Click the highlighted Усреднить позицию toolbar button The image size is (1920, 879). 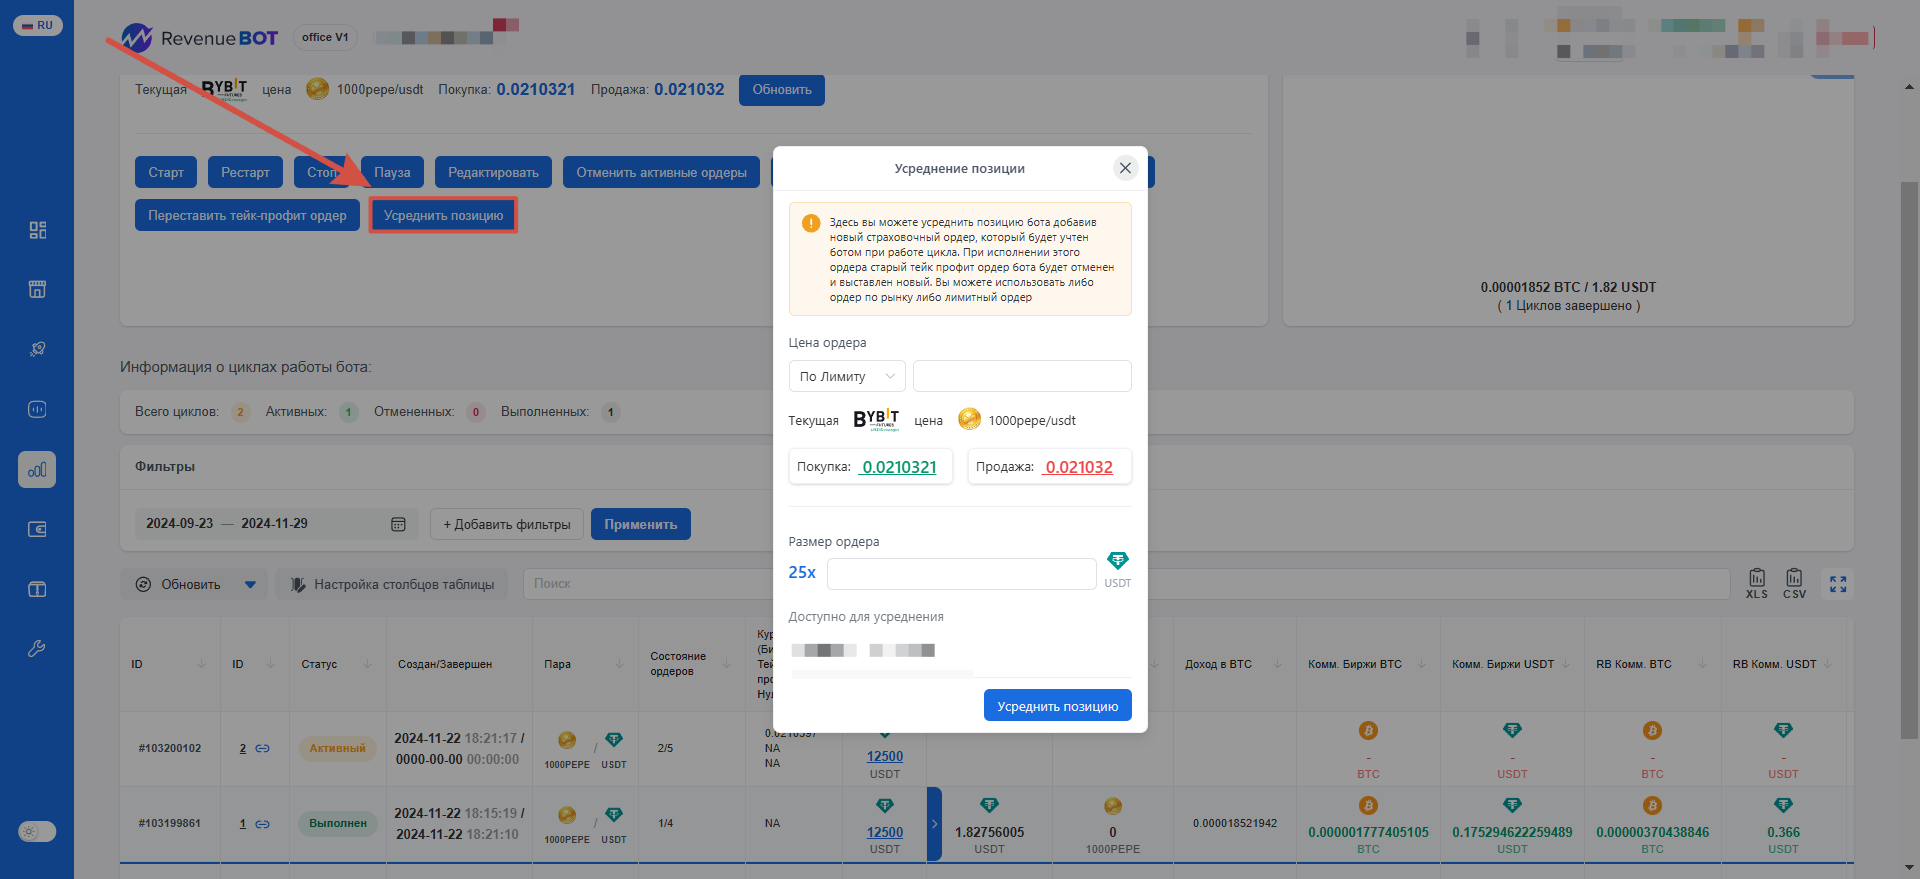[443, 215]
